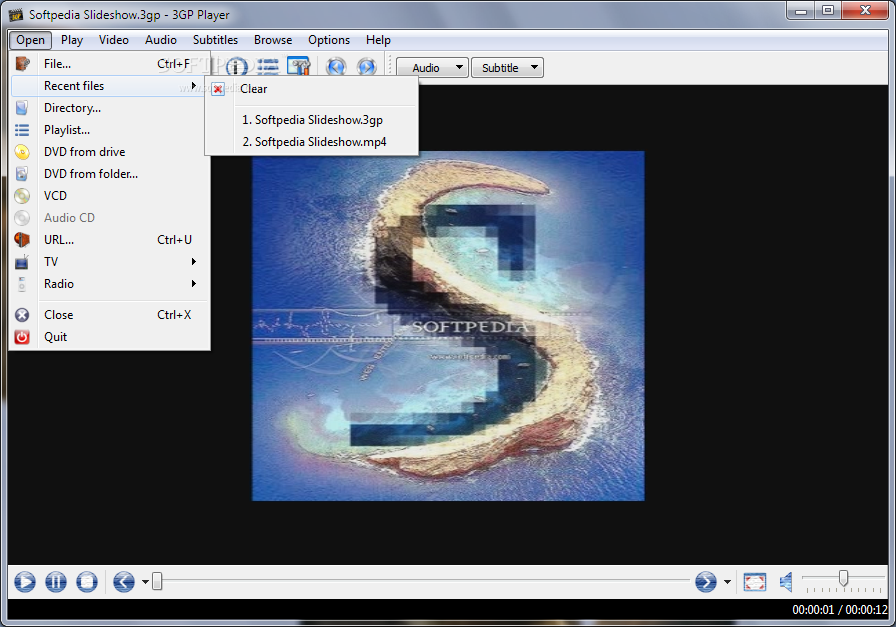Click the red X Clear icon
Image resolution: width=896 pixels, height=627 pixels.
218,89
